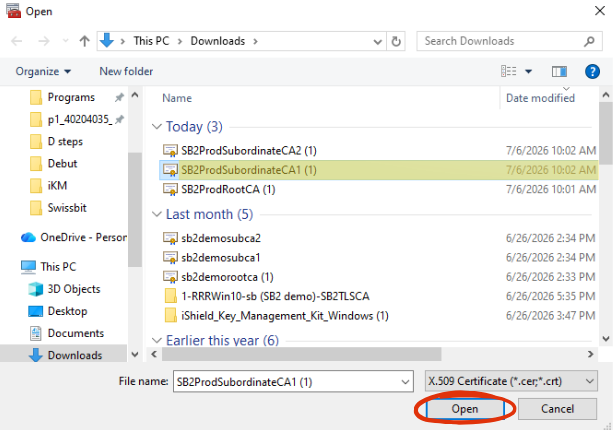Image resolution: width=613 pixels, height=430 pixels.
Task: Change the view layout icon
Action: point(509,71)
